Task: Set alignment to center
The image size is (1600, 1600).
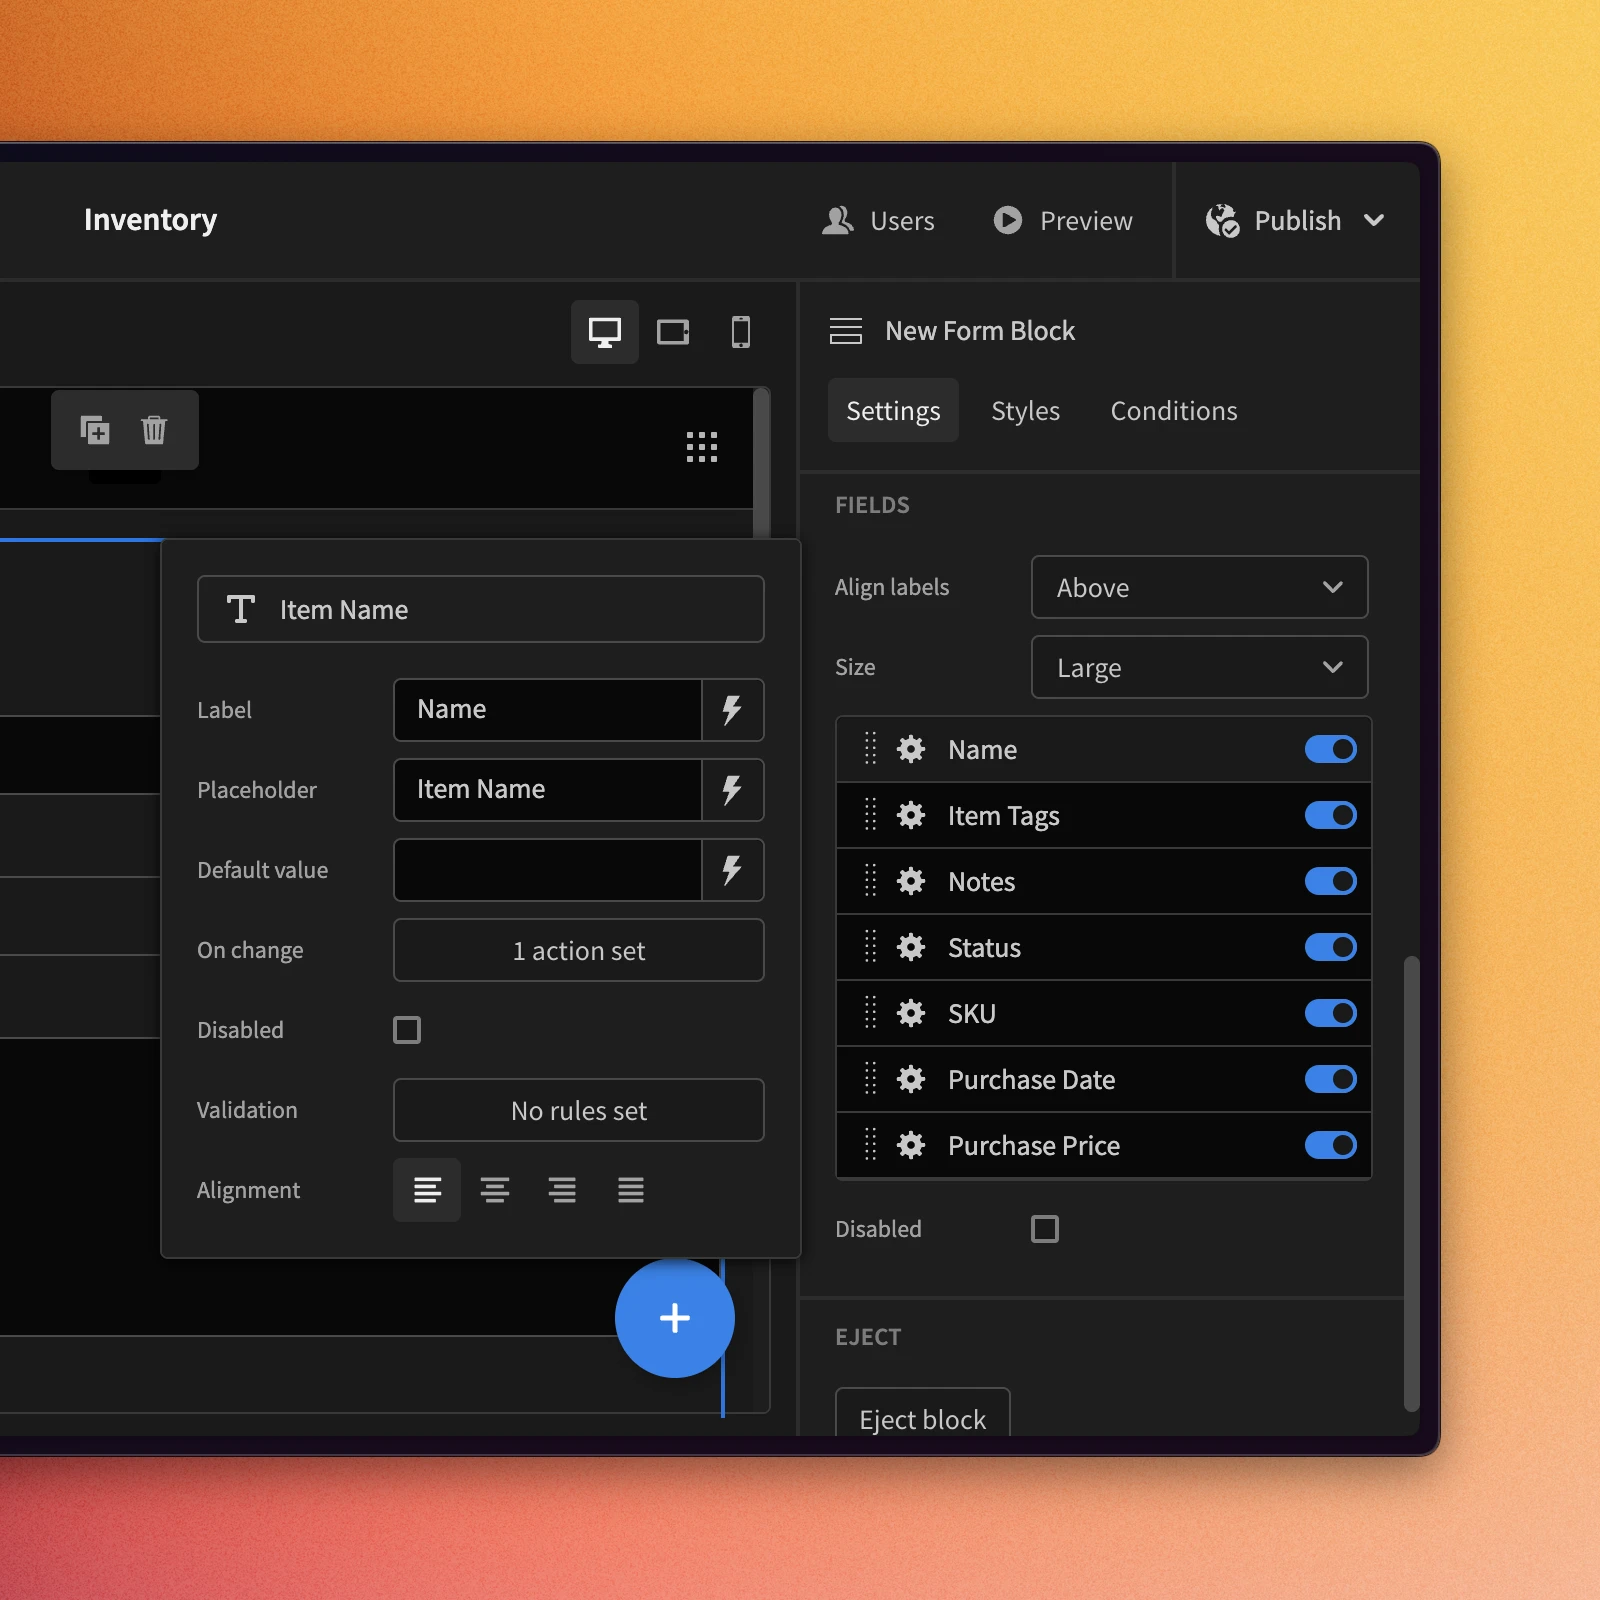Action: click(x=495, y=1190)
